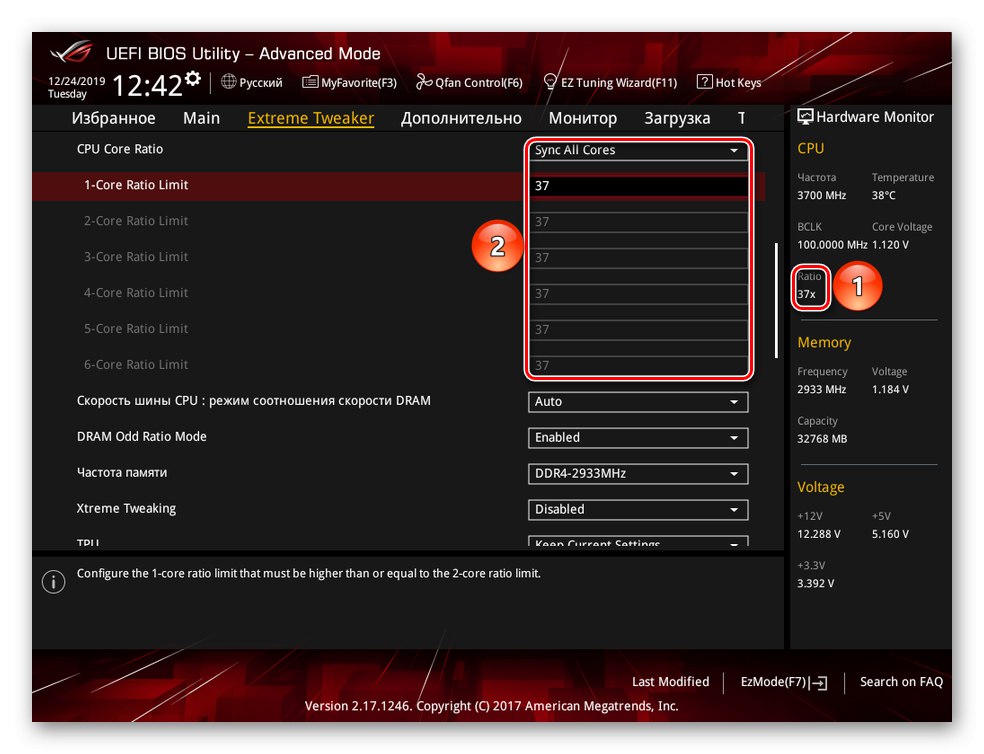Click the ROG logo icon

71,53
